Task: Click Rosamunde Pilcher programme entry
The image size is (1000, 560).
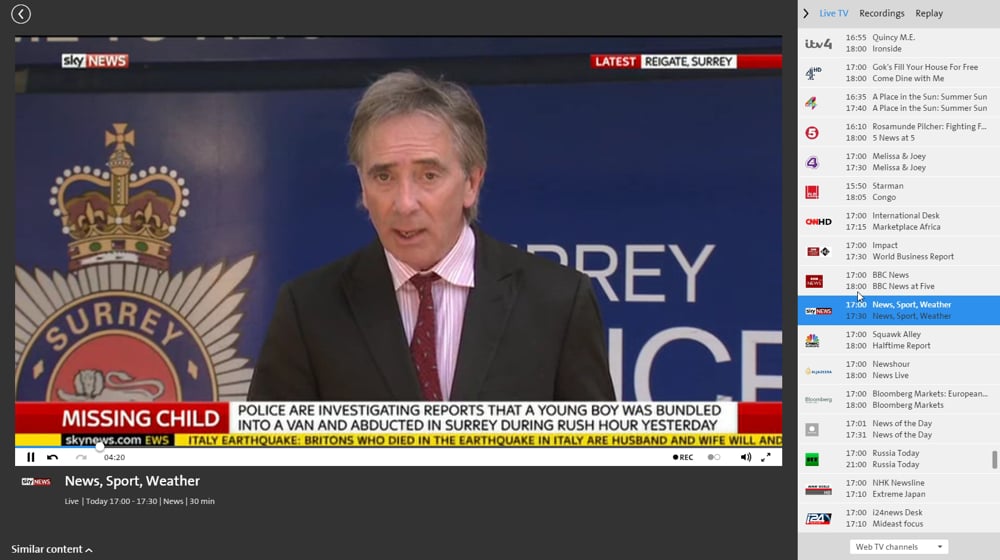Action: 929,126
